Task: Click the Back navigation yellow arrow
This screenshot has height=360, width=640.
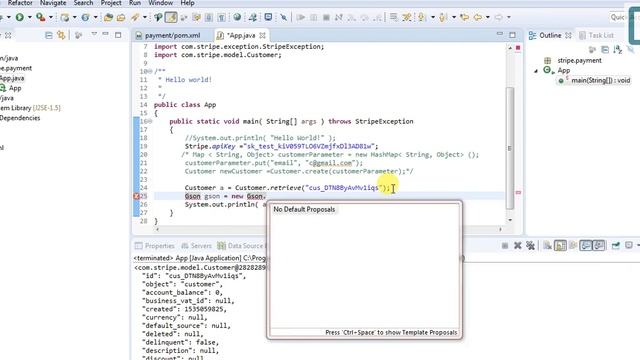Action: (x=477, y=17)
